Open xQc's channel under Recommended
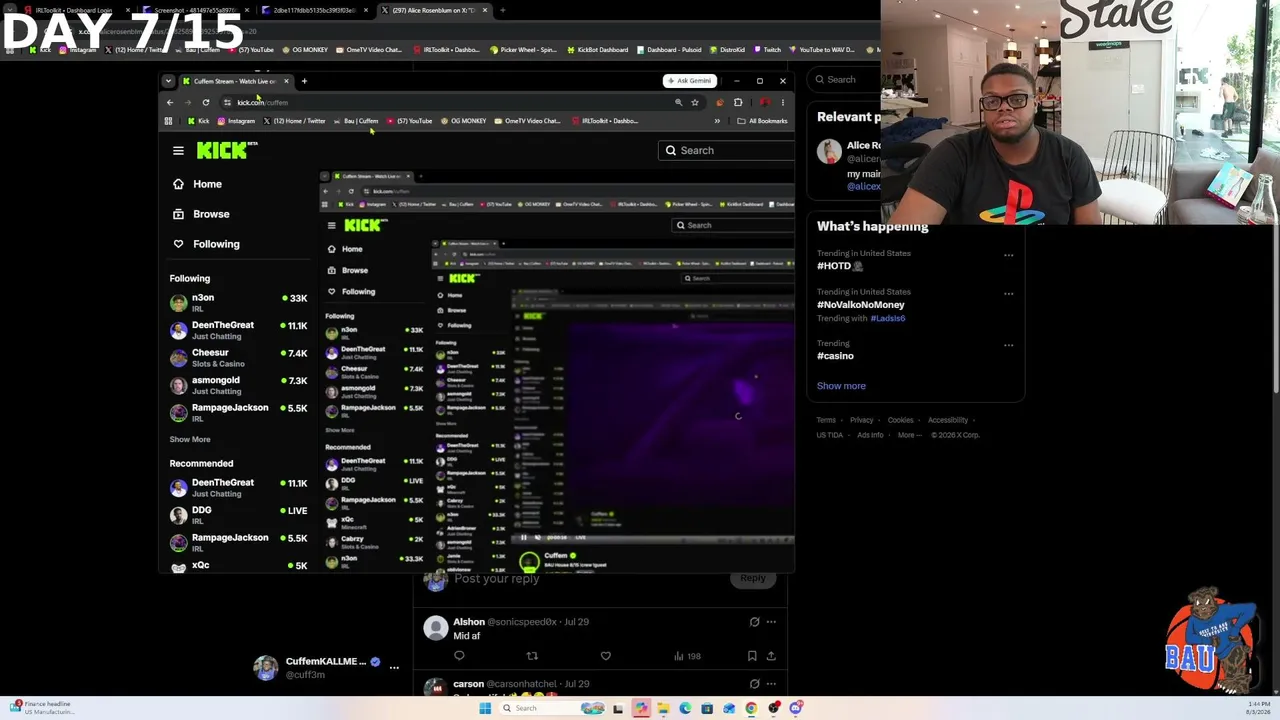The width and height of the screenshot is (1280, 720). pos(238,565)
